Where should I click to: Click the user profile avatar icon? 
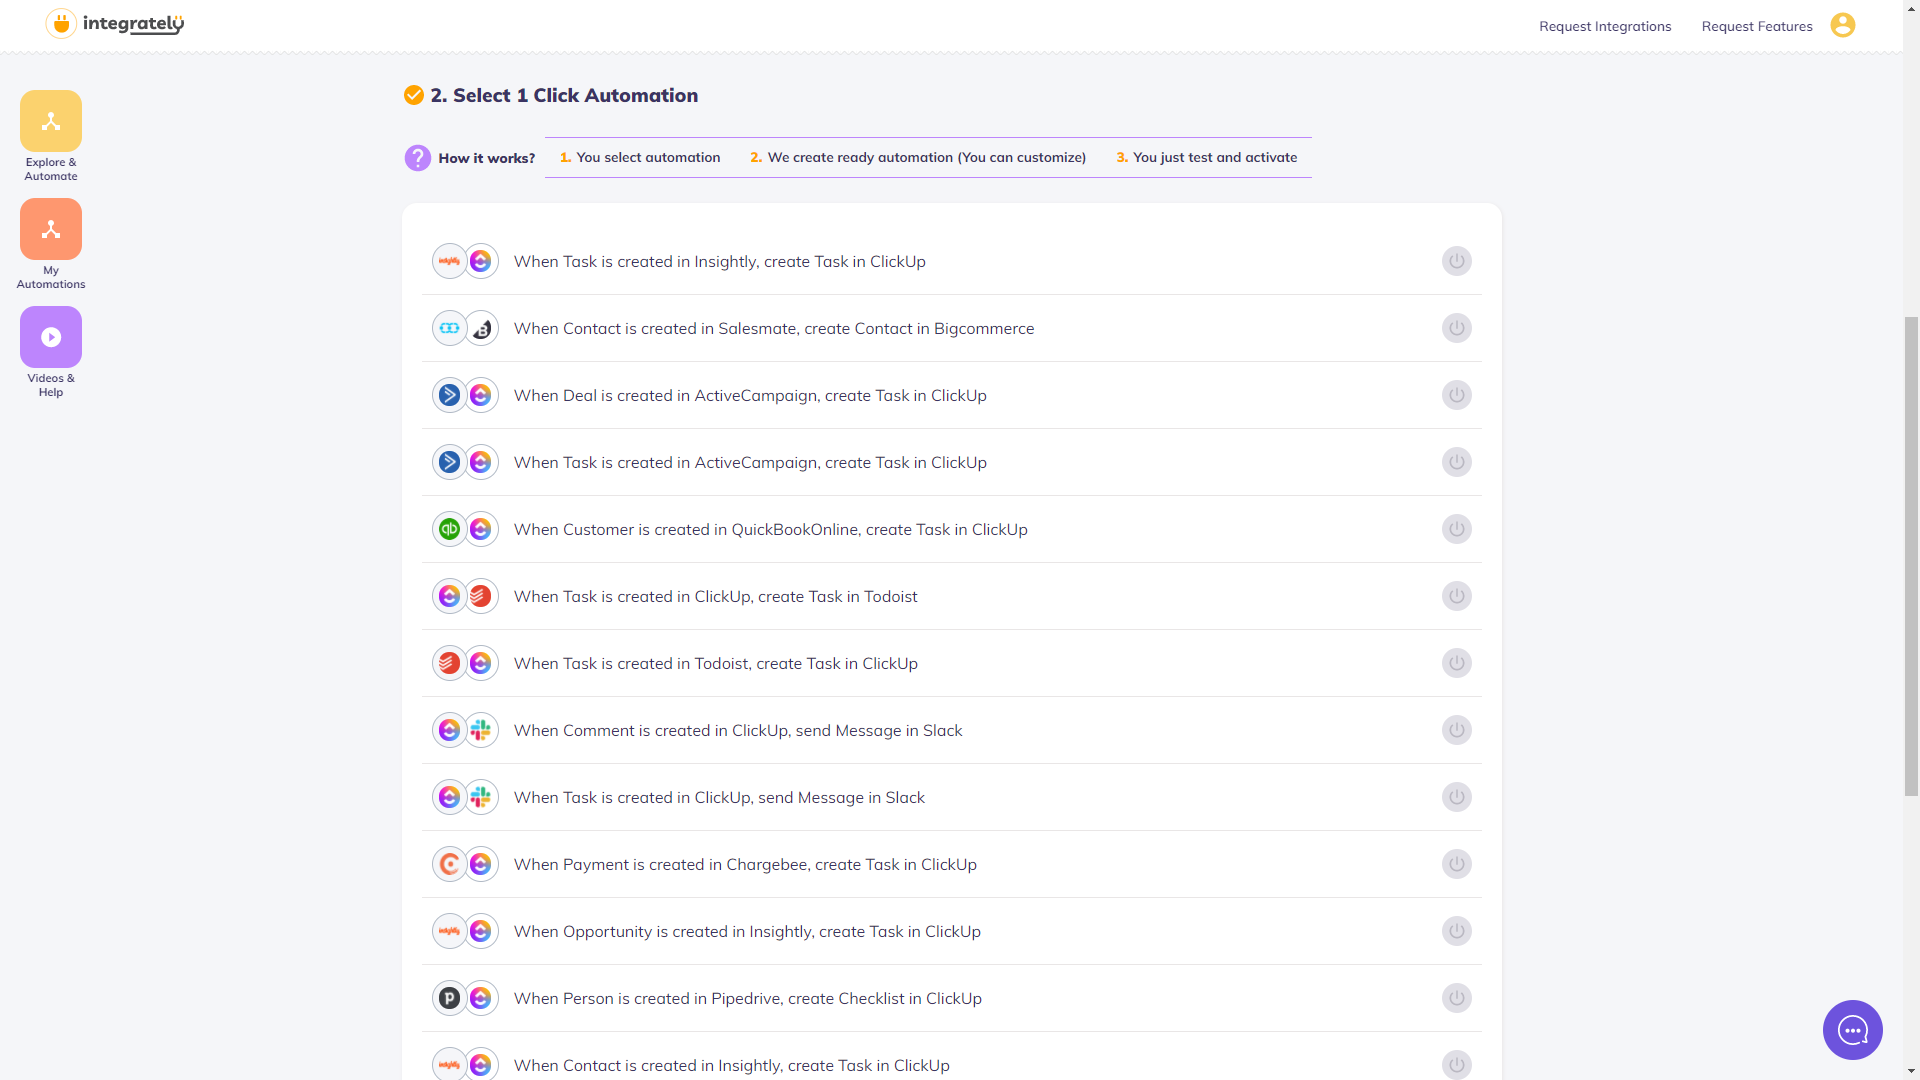[1843, 25]
